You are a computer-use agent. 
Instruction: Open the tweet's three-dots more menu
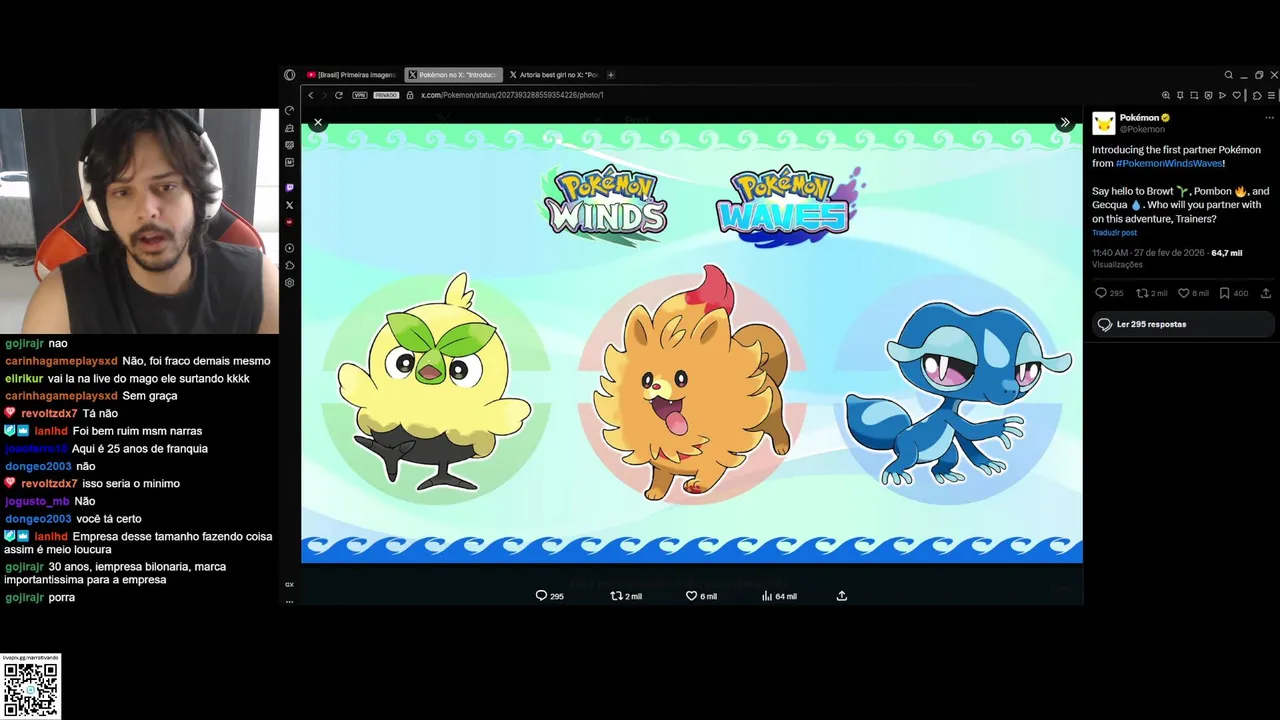tap(1270, 118)
